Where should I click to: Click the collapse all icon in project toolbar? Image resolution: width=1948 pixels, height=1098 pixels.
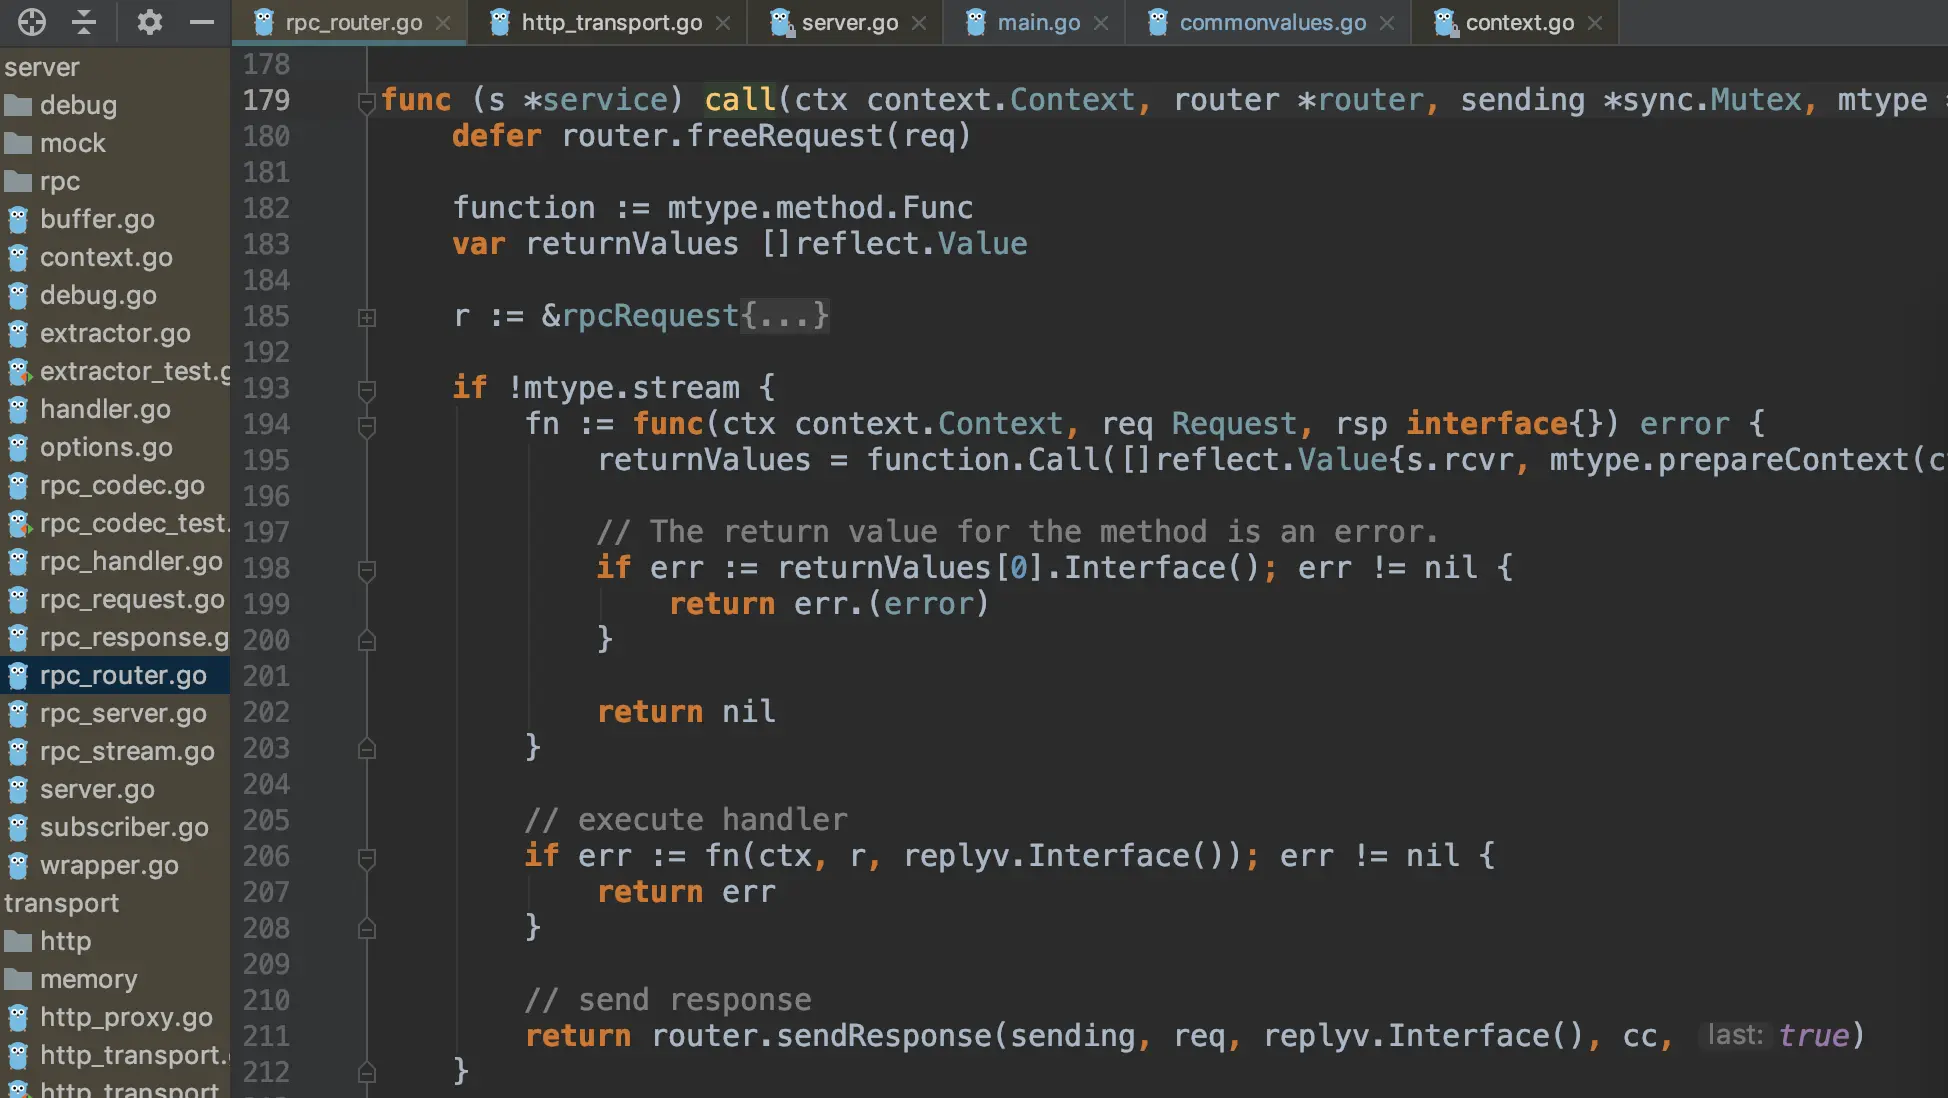84,22
